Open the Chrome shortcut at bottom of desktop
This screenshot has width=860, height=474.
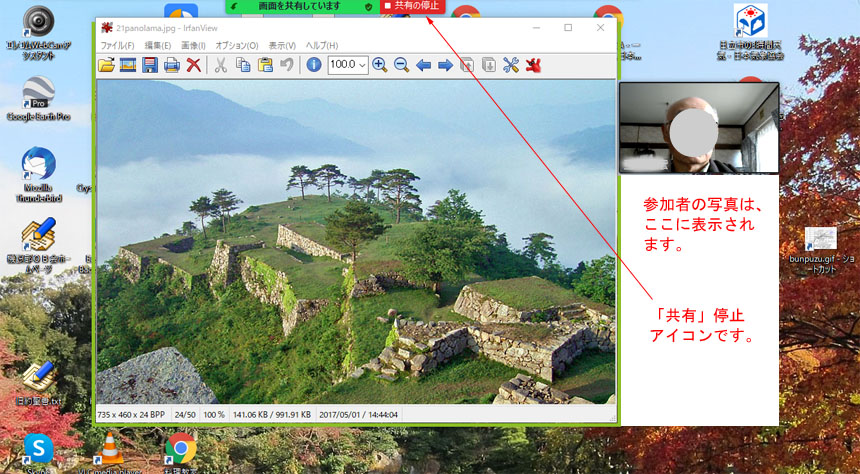[x=180, y=453]
